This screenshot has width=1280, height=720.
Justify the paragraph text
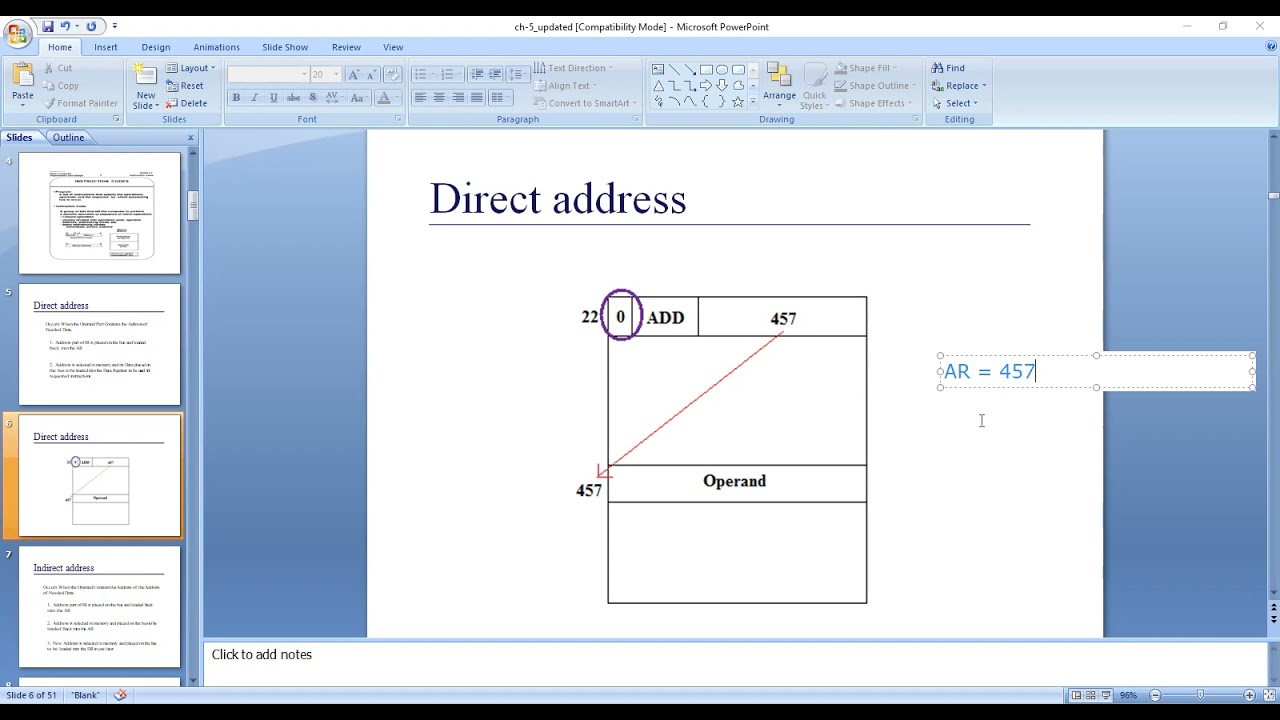(x=477, y=98)
